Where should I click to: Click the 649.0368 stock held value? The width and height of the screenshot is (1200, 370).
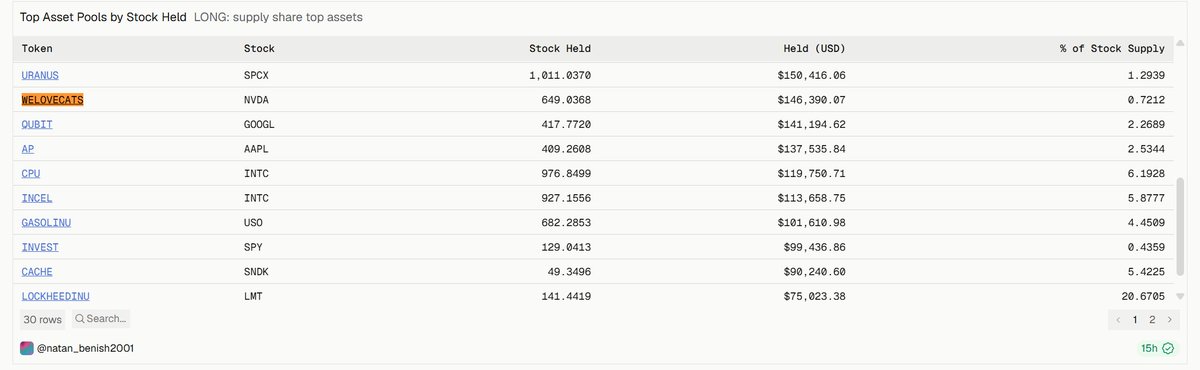click(565, 100)
